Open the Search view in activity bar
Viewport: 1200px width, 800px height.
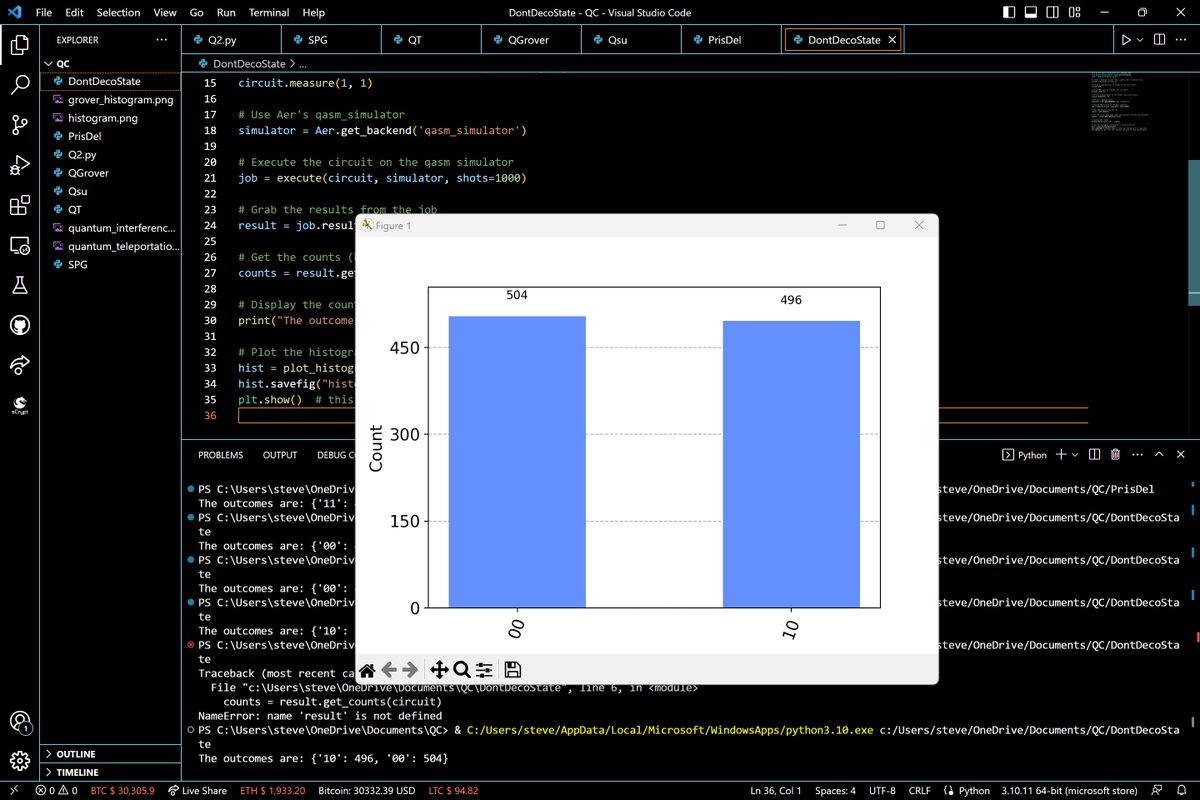[x=20, y=85]
